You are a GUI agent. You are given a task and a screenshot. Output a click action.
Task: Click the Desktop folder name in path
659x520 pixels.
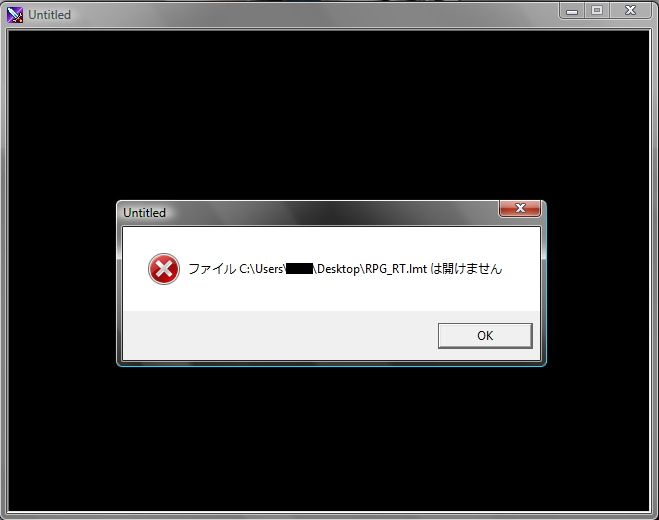(338, 269)
